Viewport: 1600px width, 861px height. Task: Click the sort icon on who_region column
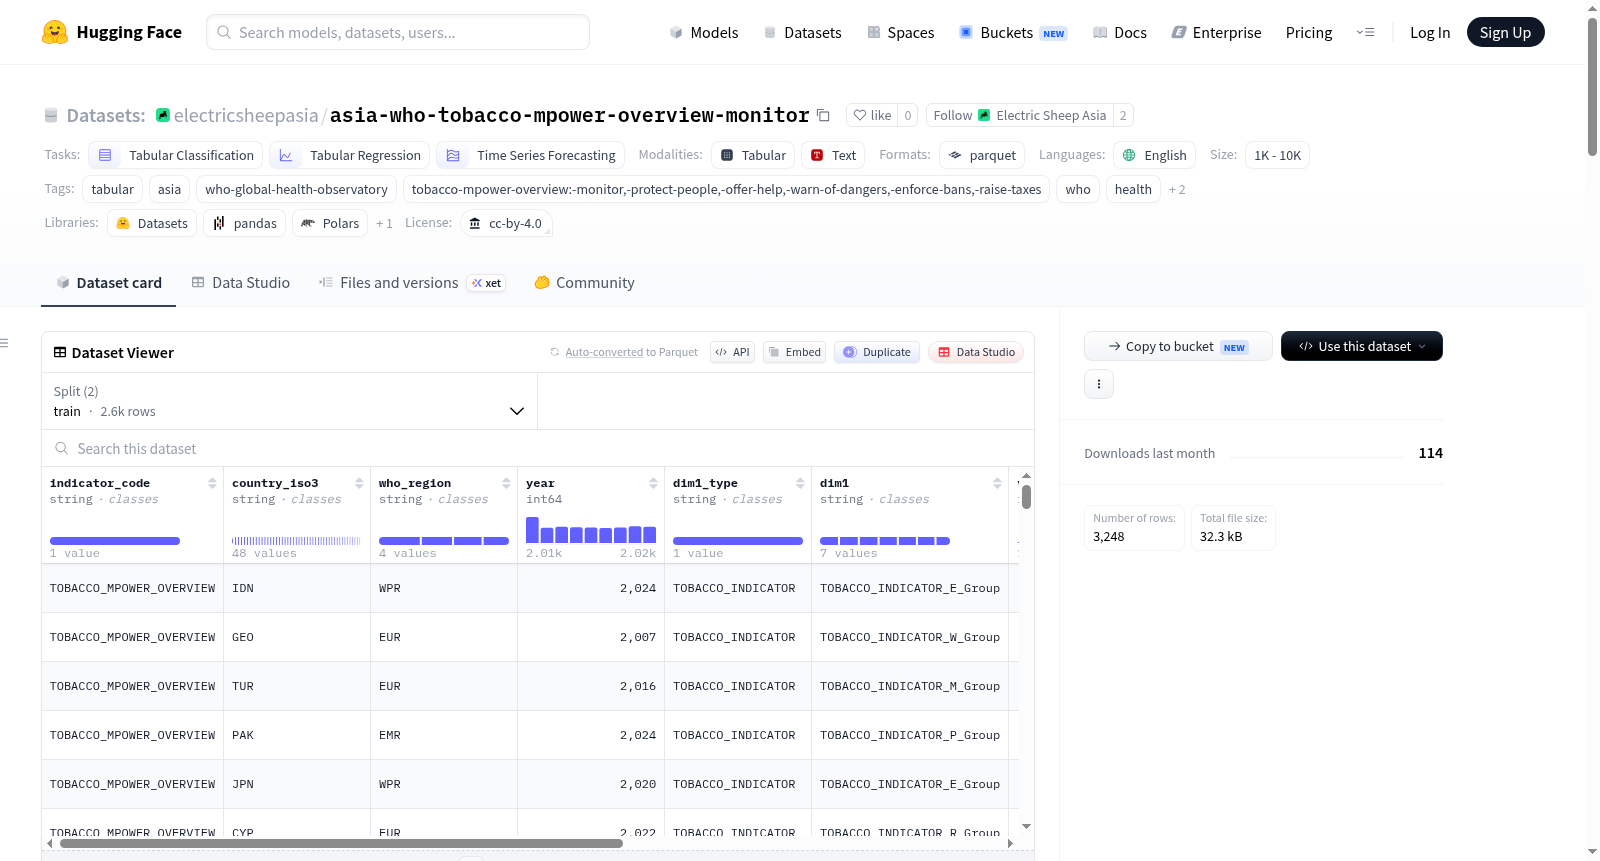tap(506, 483)
